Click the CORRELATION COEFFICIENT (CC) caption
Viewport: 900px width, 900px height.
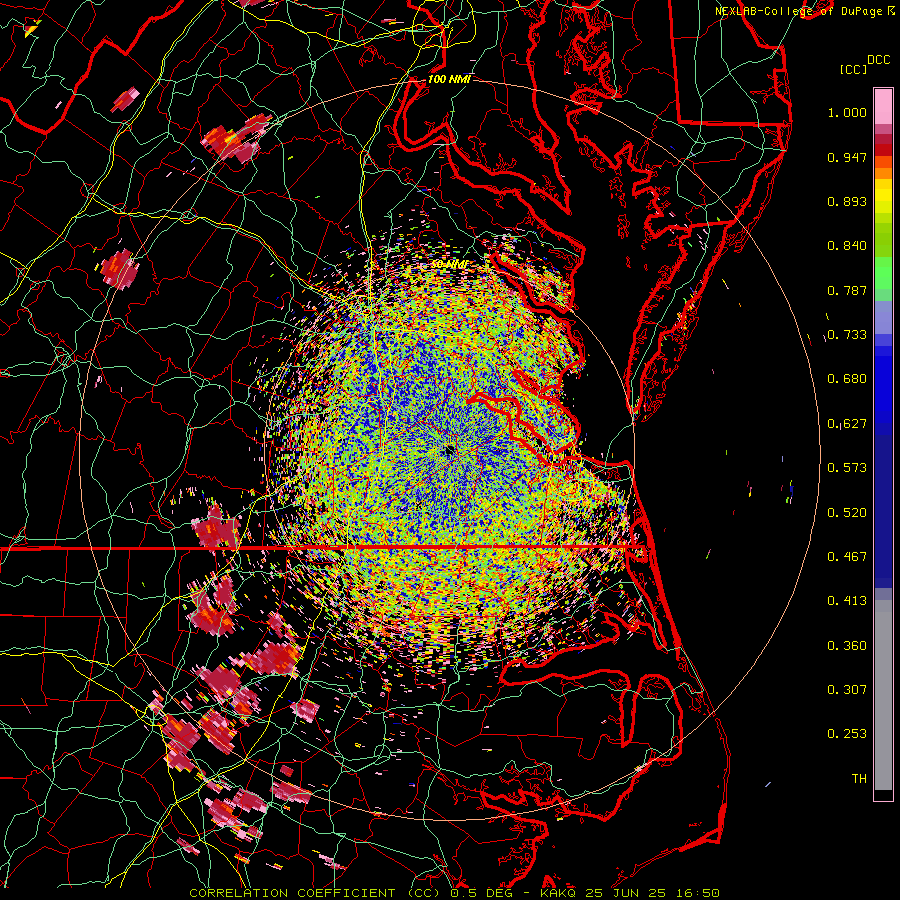click(315, 893)
